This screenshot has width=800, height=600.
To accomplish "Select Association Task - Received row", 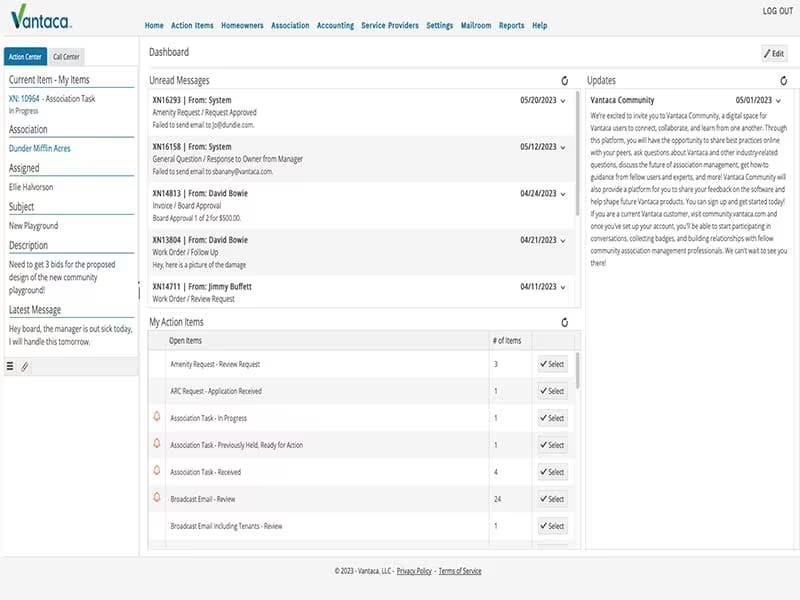I will (552, 472).
